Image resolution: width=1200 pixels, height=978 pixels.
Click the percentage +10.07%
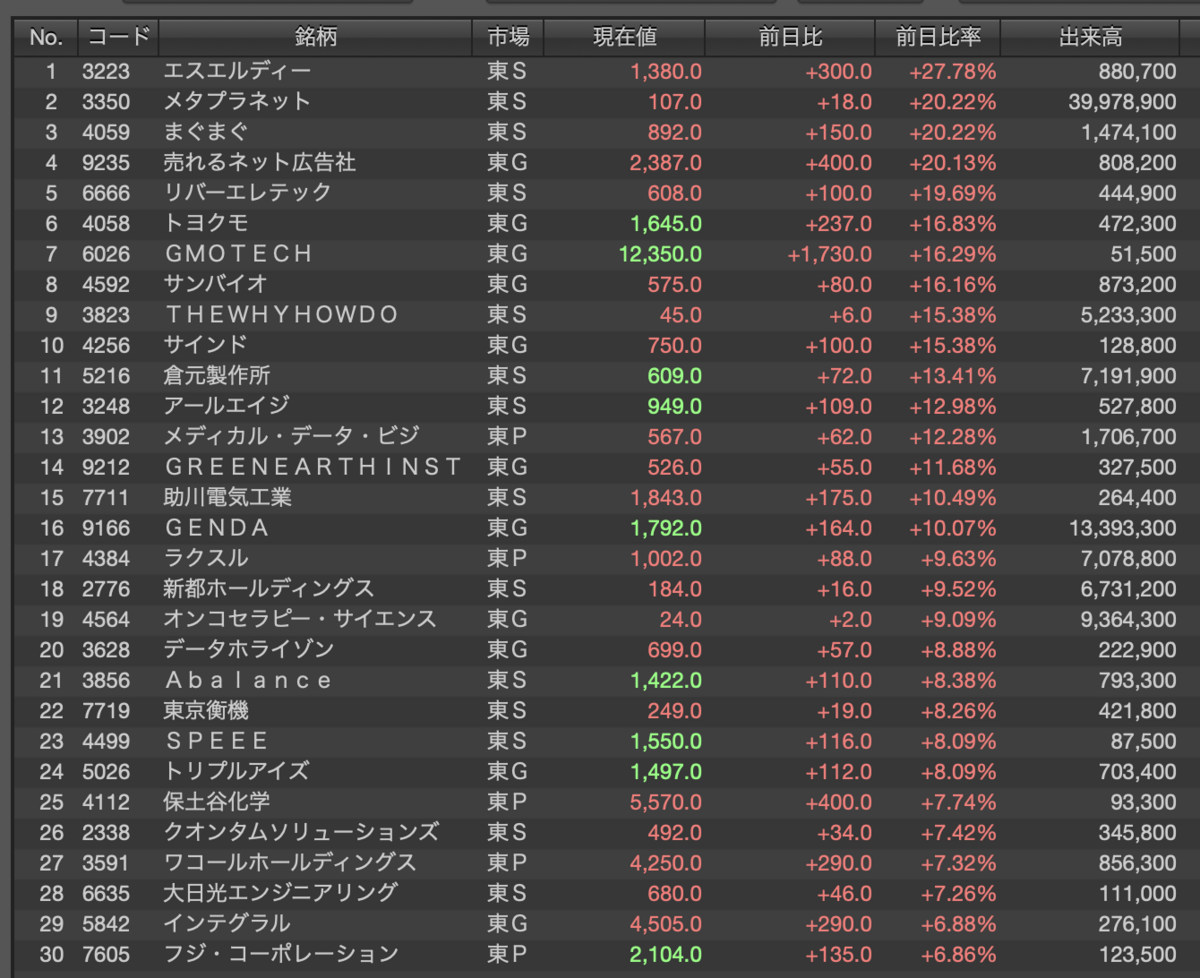click(x=952, y=528)
